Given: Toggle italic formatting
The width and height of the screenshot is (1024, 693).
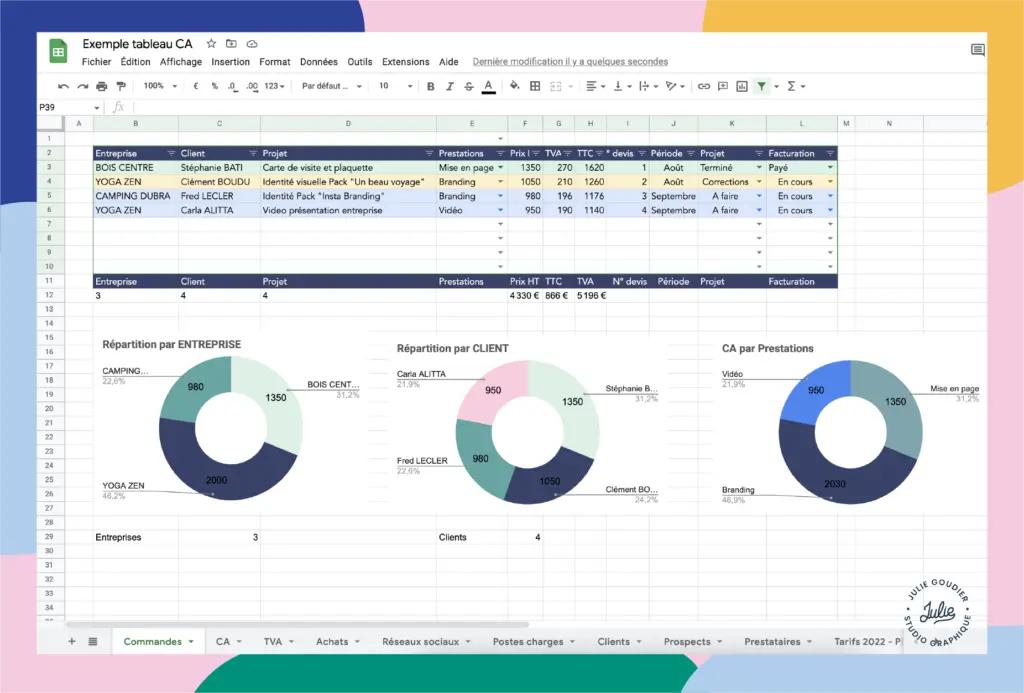Looking at the screenshot, I should (x=450, y=86).
